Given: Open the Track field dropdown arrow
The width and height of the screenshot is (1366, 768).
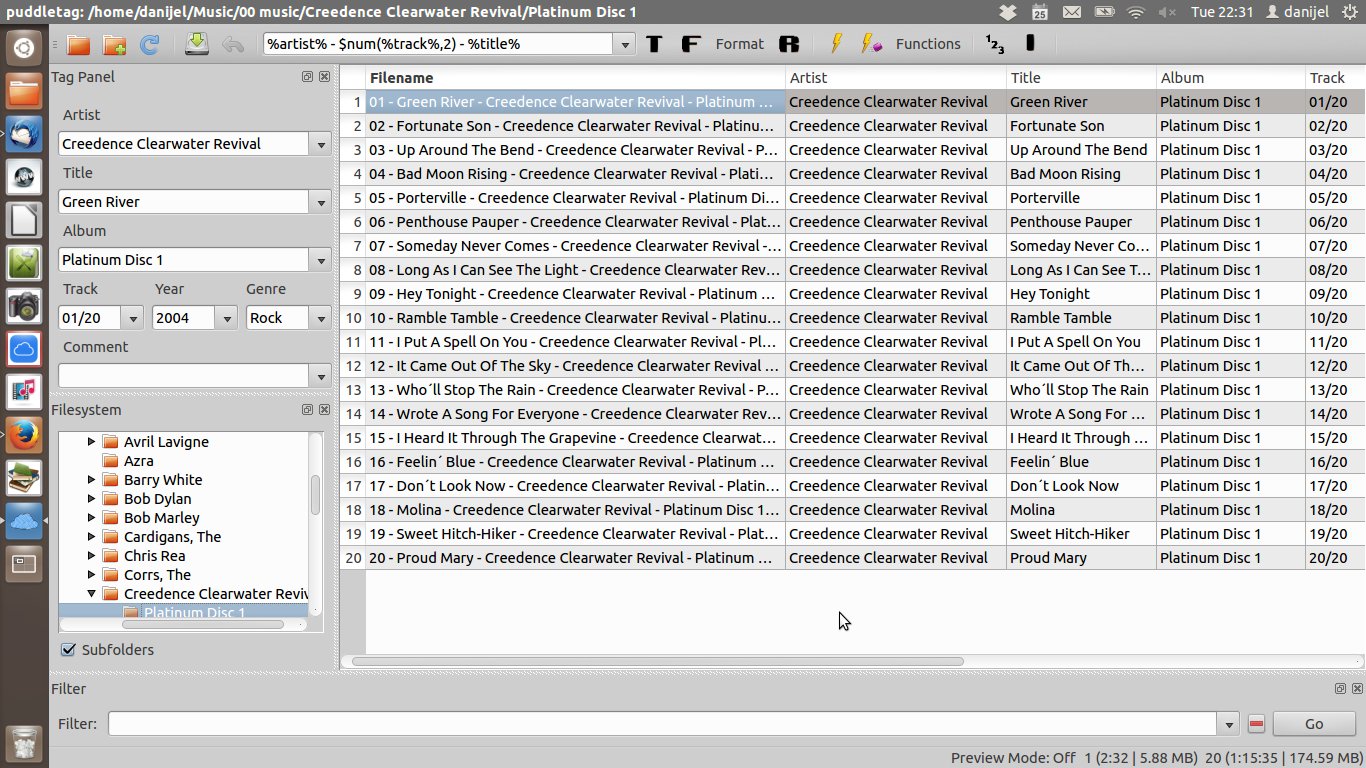Looking at the screenshot, I should 134,318.
